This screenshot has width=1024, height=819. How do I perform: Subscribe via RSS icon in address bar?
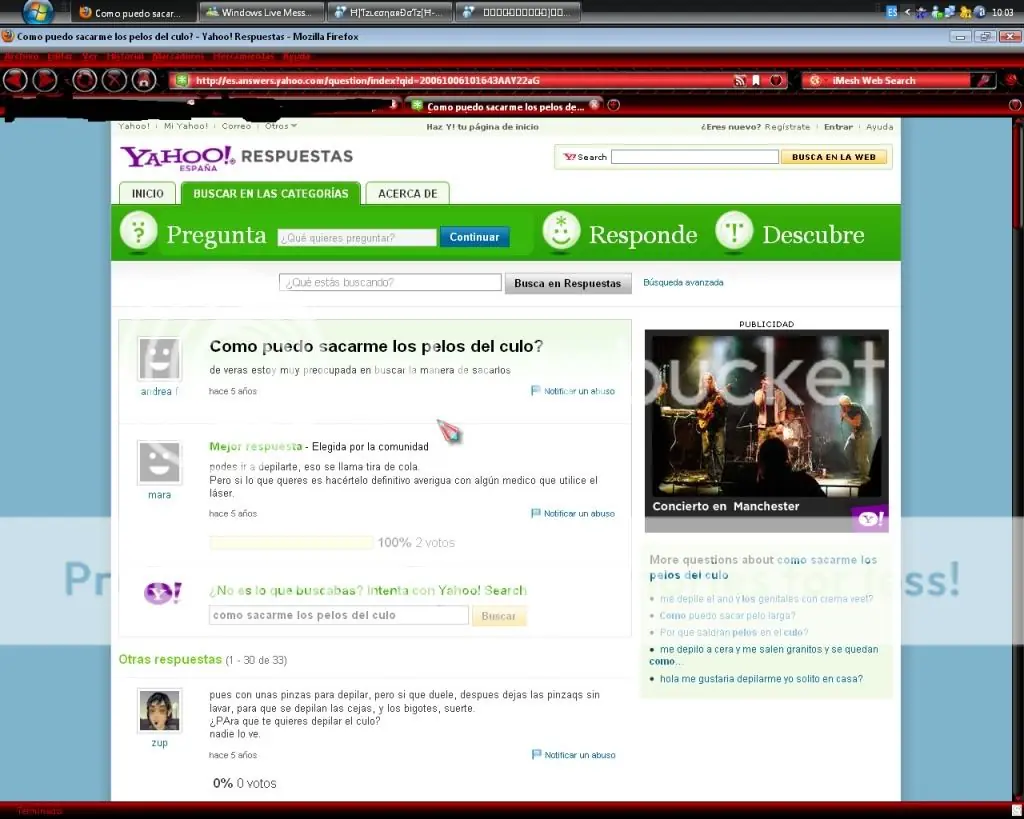coord(739,80)
